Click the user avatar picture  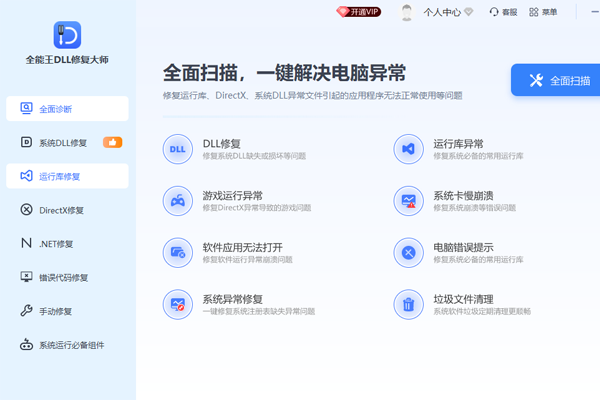(406, 12)
